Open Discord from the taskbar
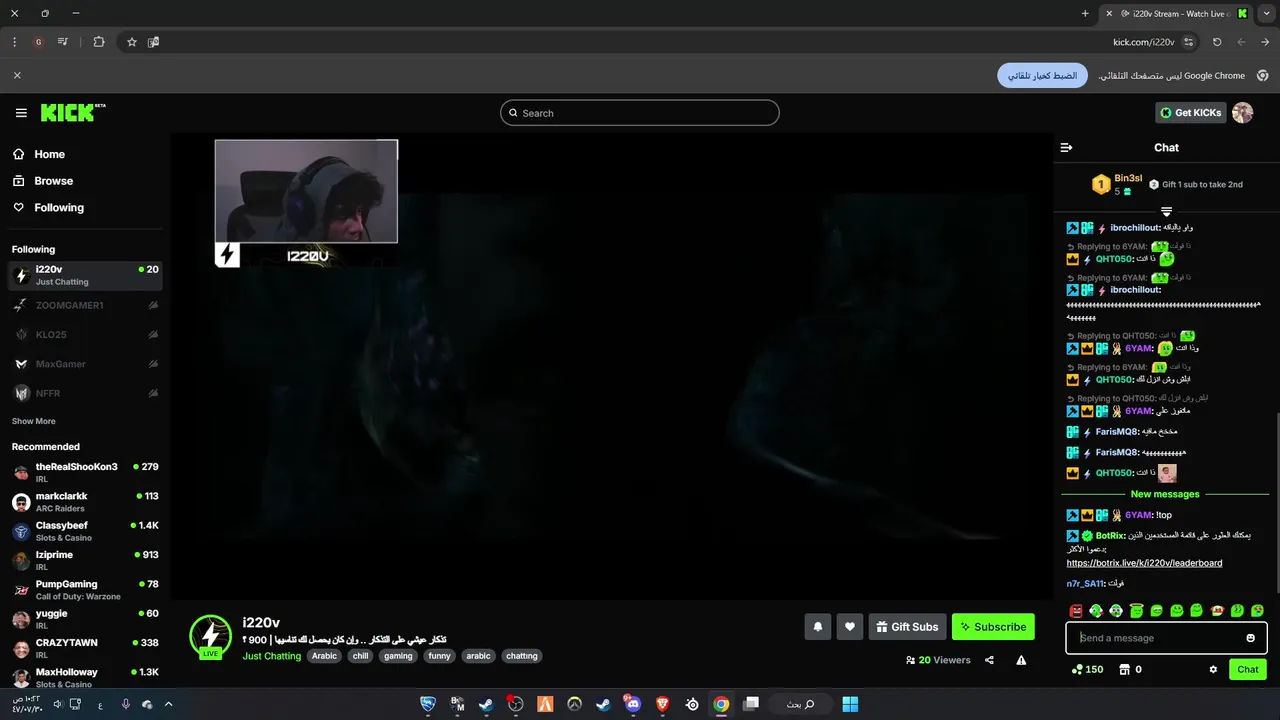The width and height of the screenshot is (1280, 720). [x=632, y=704]
